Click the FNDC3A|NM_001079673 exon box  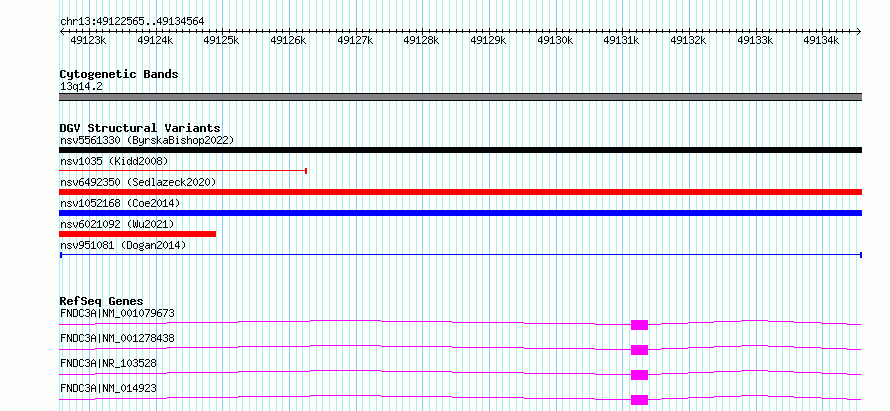(x=639, y=325)
